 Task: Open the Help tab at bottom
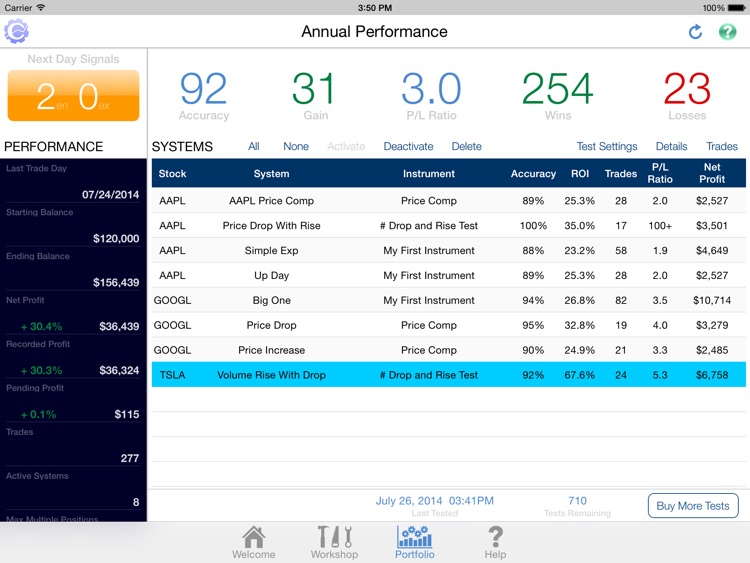495,542
